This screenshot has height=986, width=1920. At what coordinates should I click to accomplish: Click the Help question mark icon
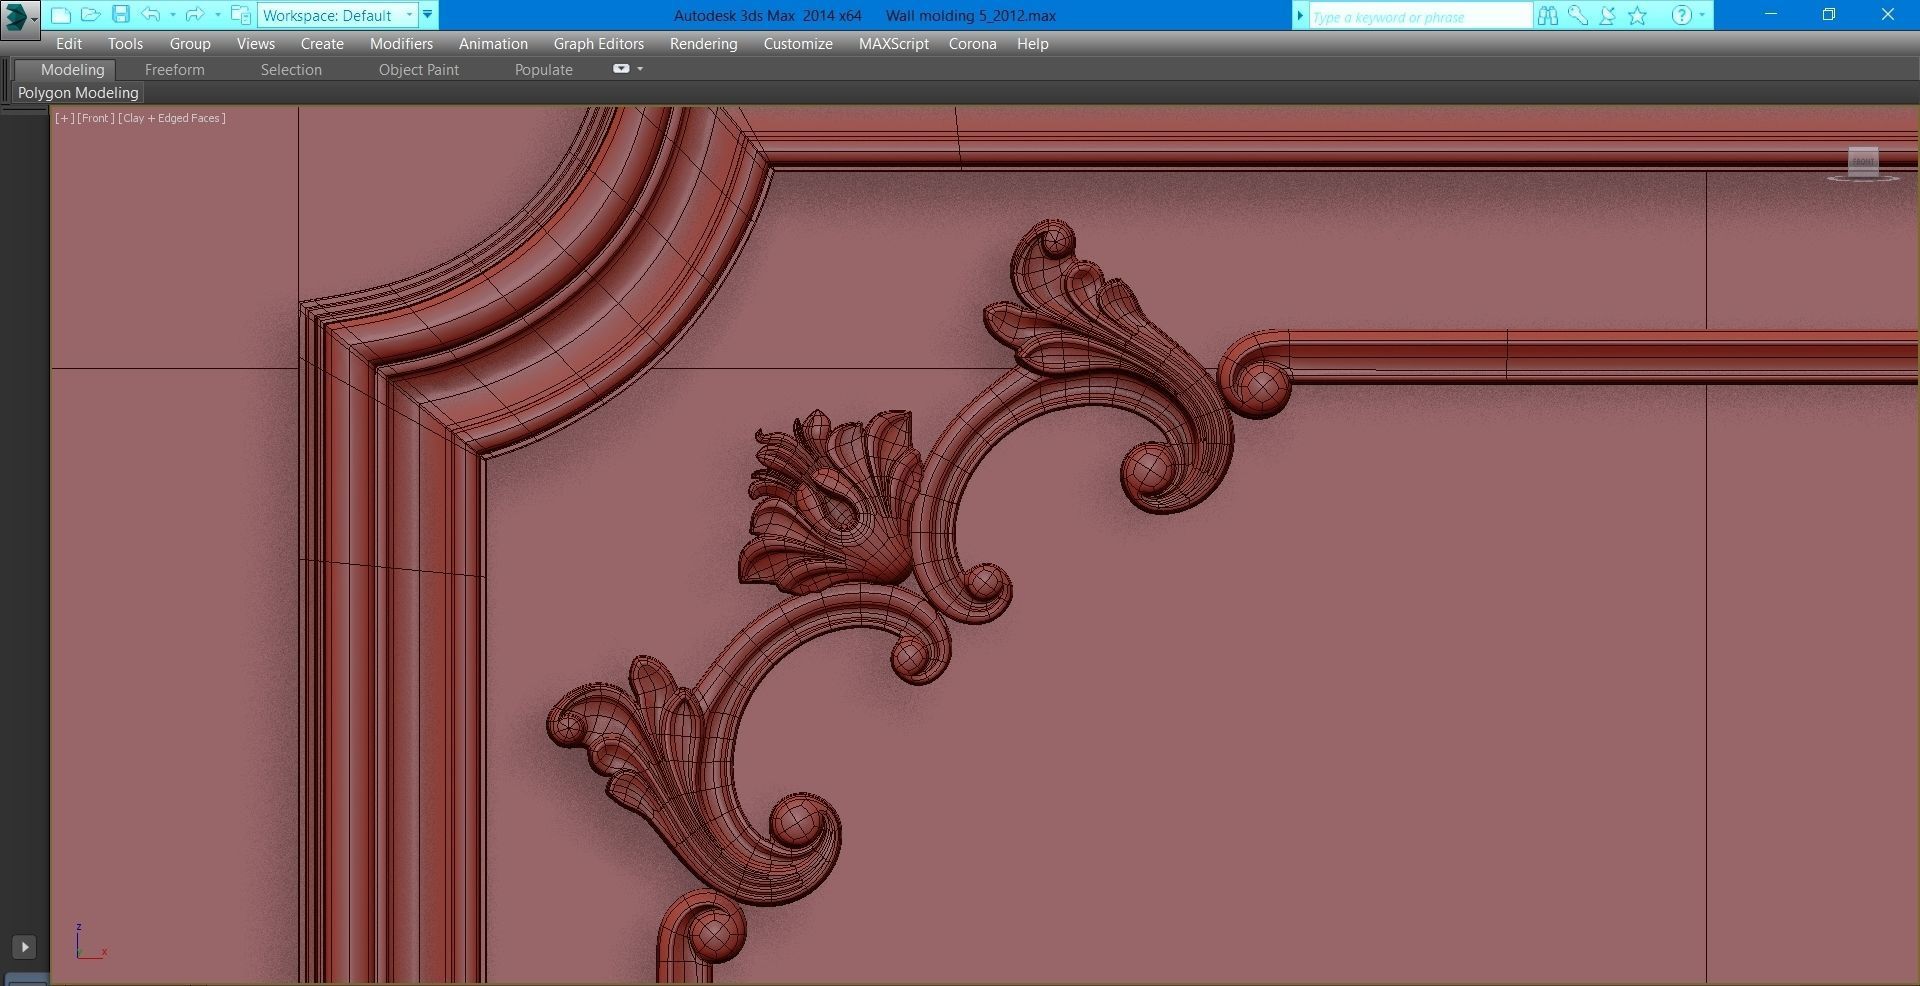point(1681,15)
